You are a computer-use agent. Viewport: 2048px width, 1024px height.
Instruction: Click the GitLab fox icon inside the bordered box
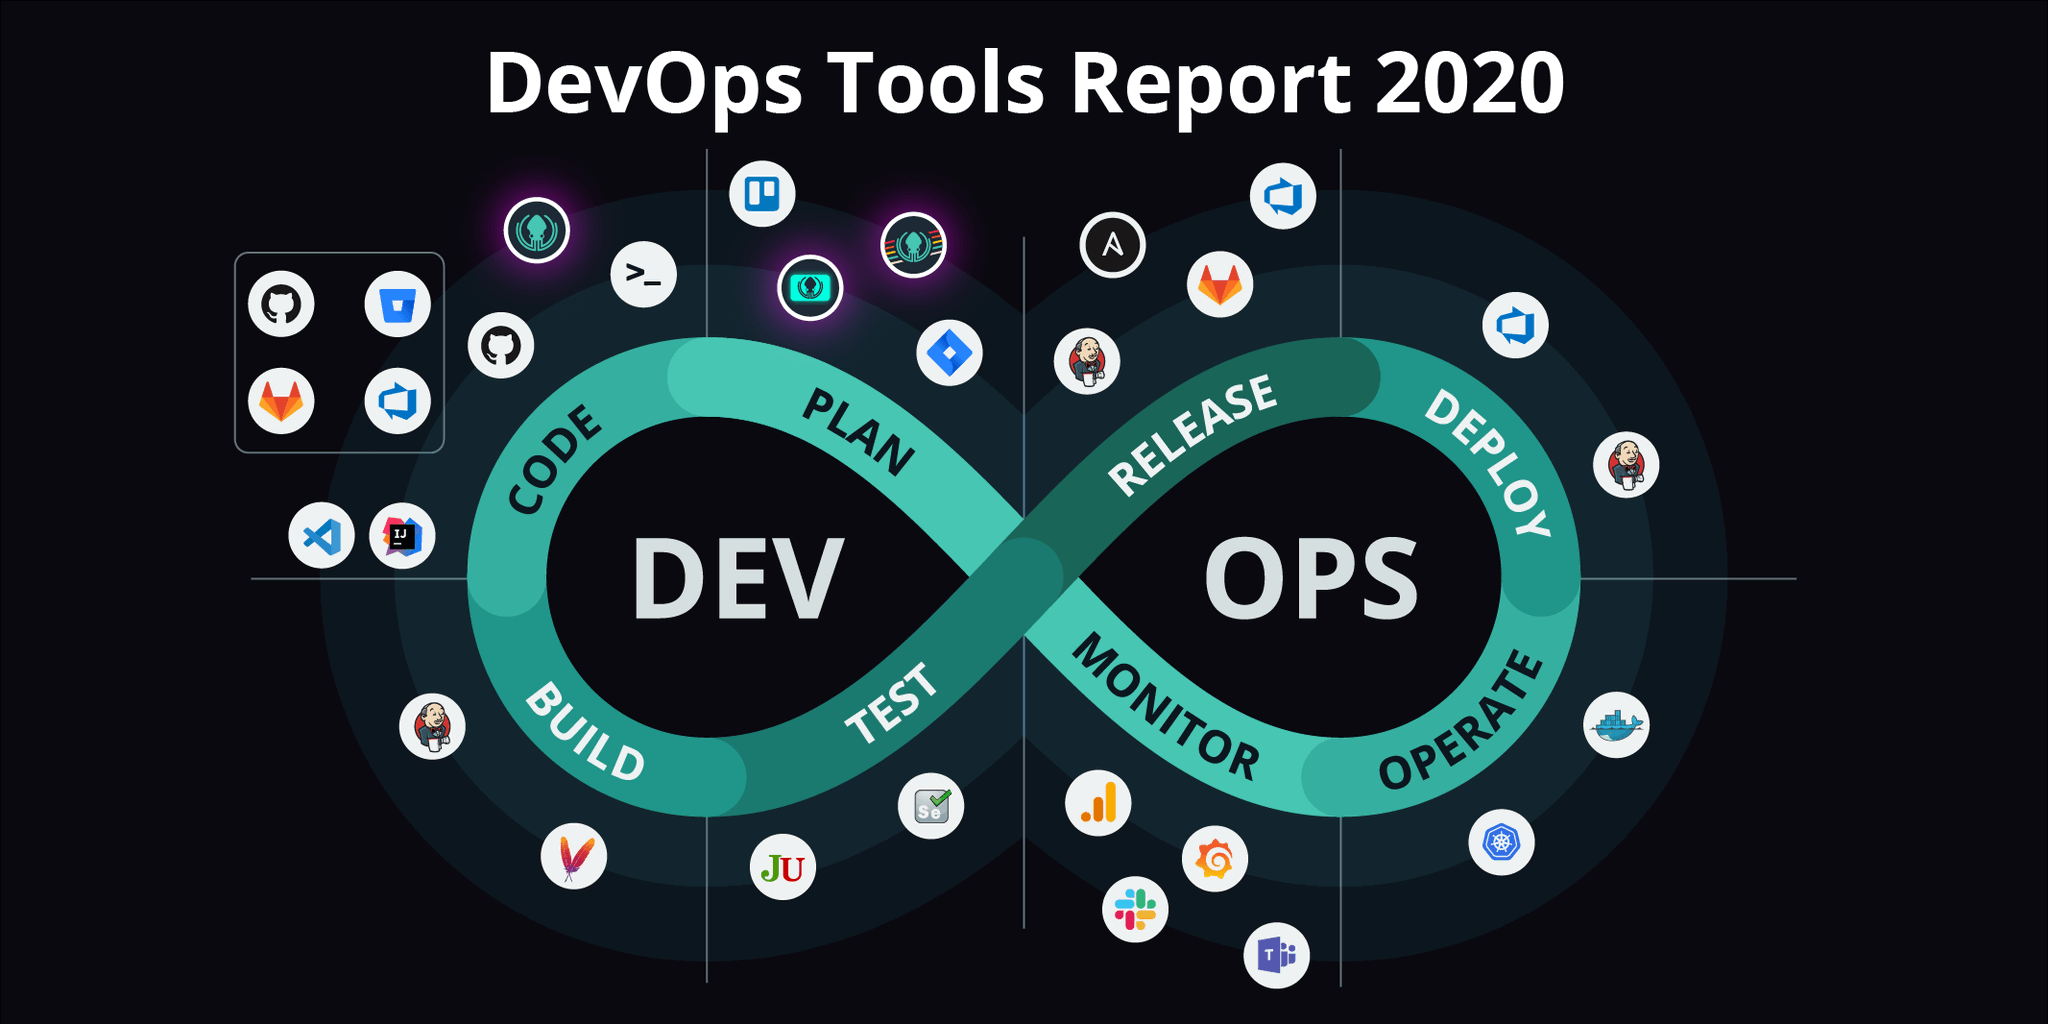coord(281,401)
